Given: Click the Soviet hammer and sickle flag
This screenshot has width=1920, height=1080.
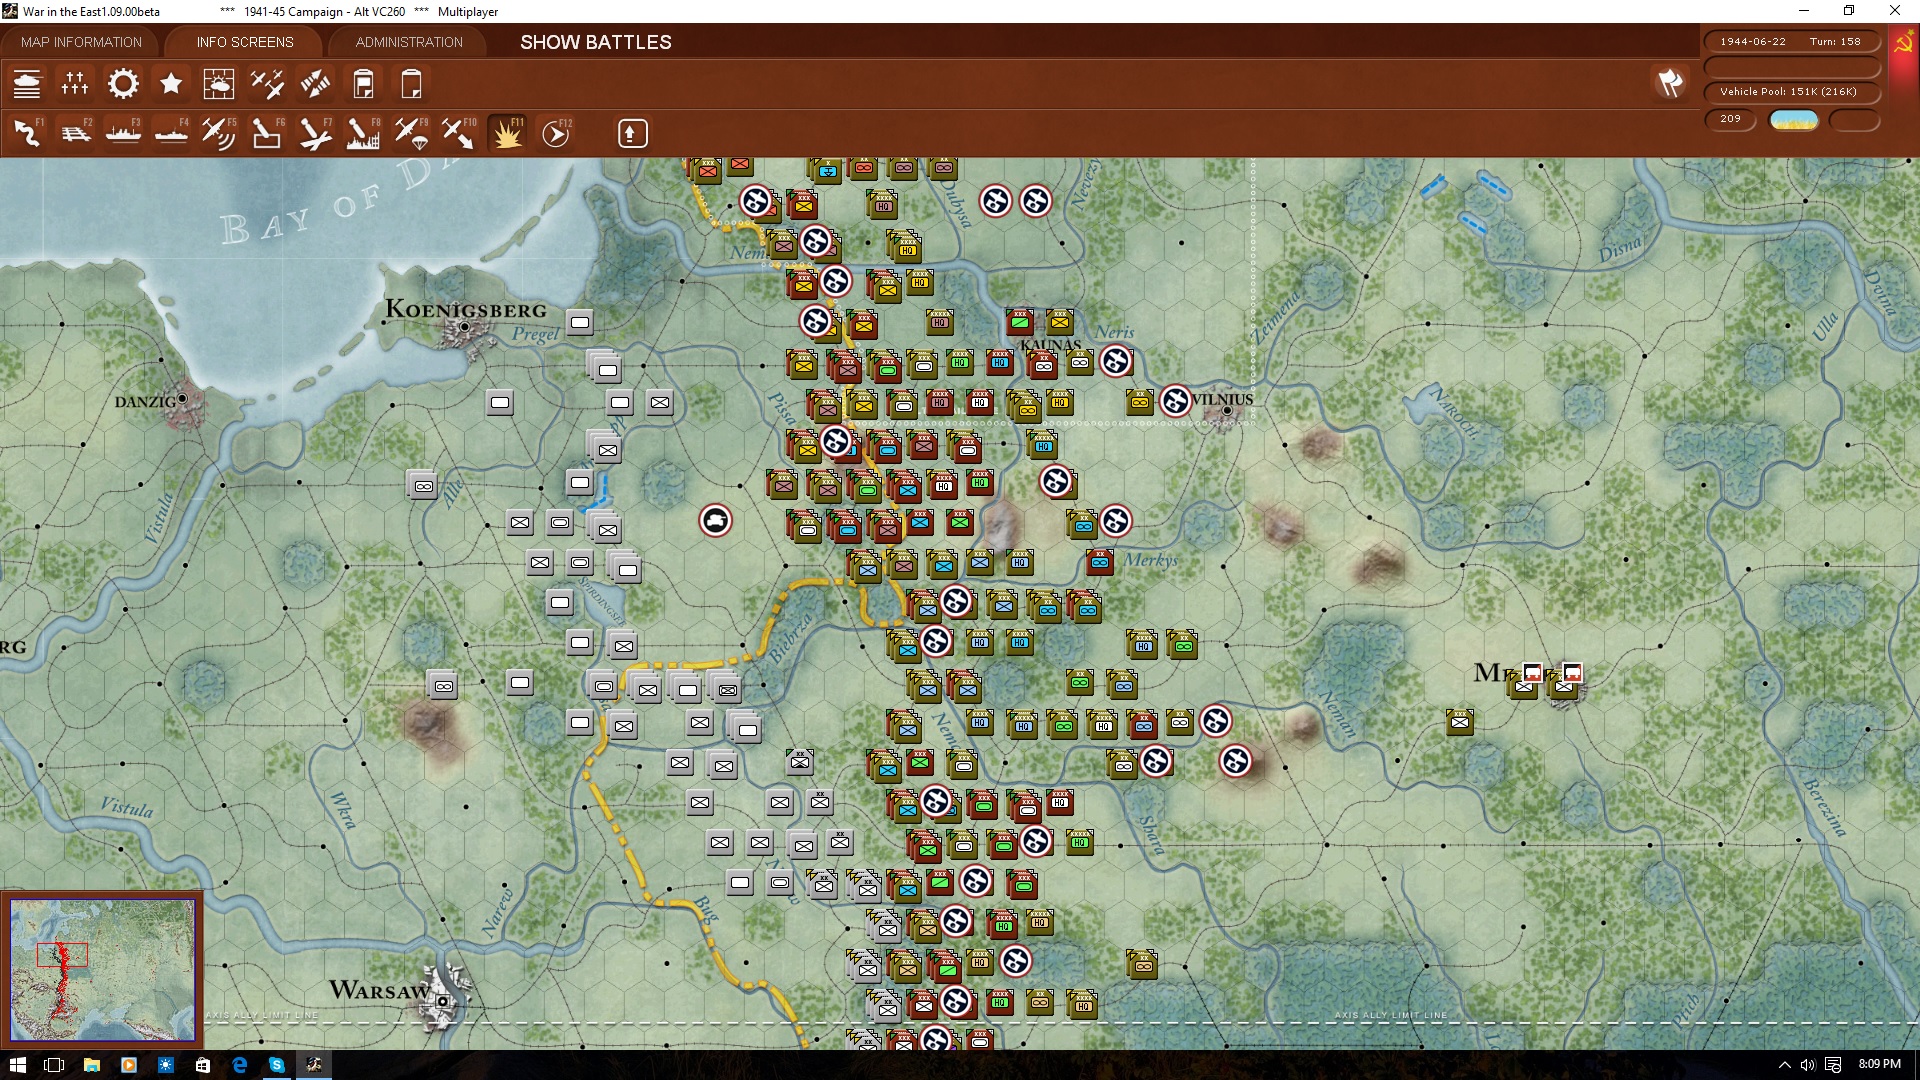Looking at the screenshot, I should pyautogui.click(x=1903, y=44).
